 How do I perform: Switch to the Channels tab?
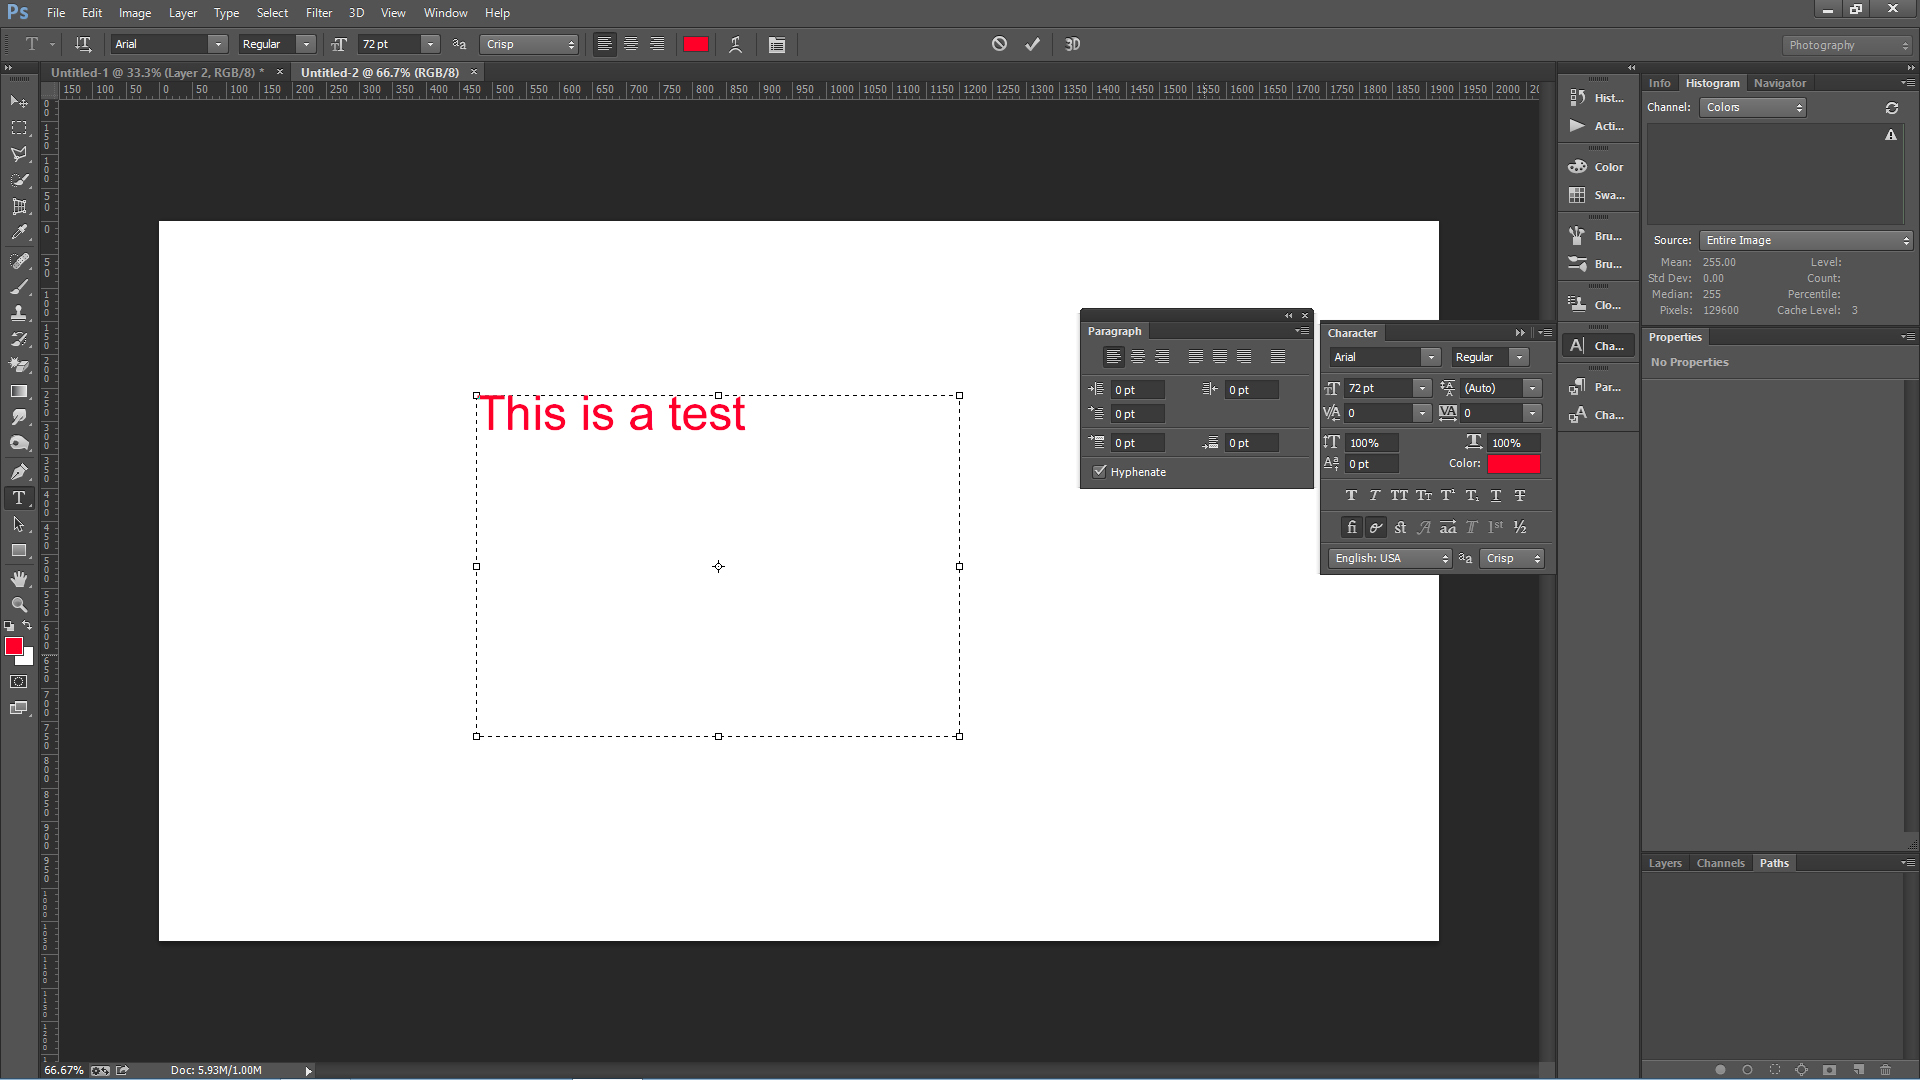[1720, 863]
